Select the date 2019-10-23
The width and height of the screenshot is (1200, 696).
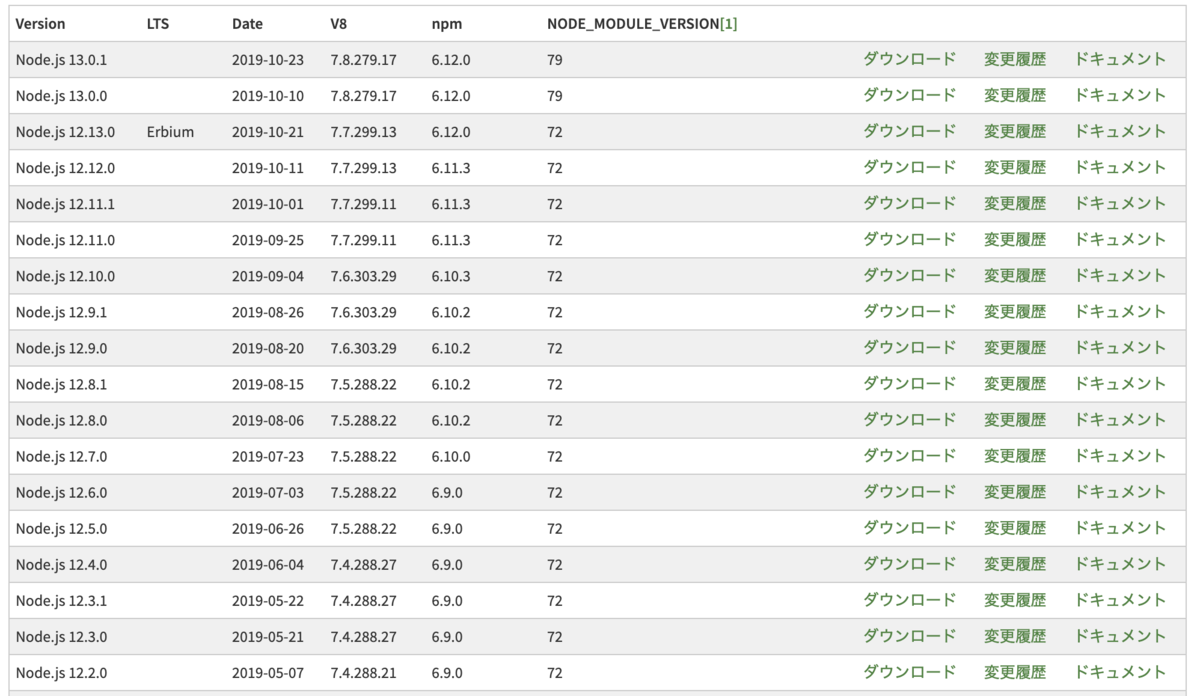tap(267, 60)
